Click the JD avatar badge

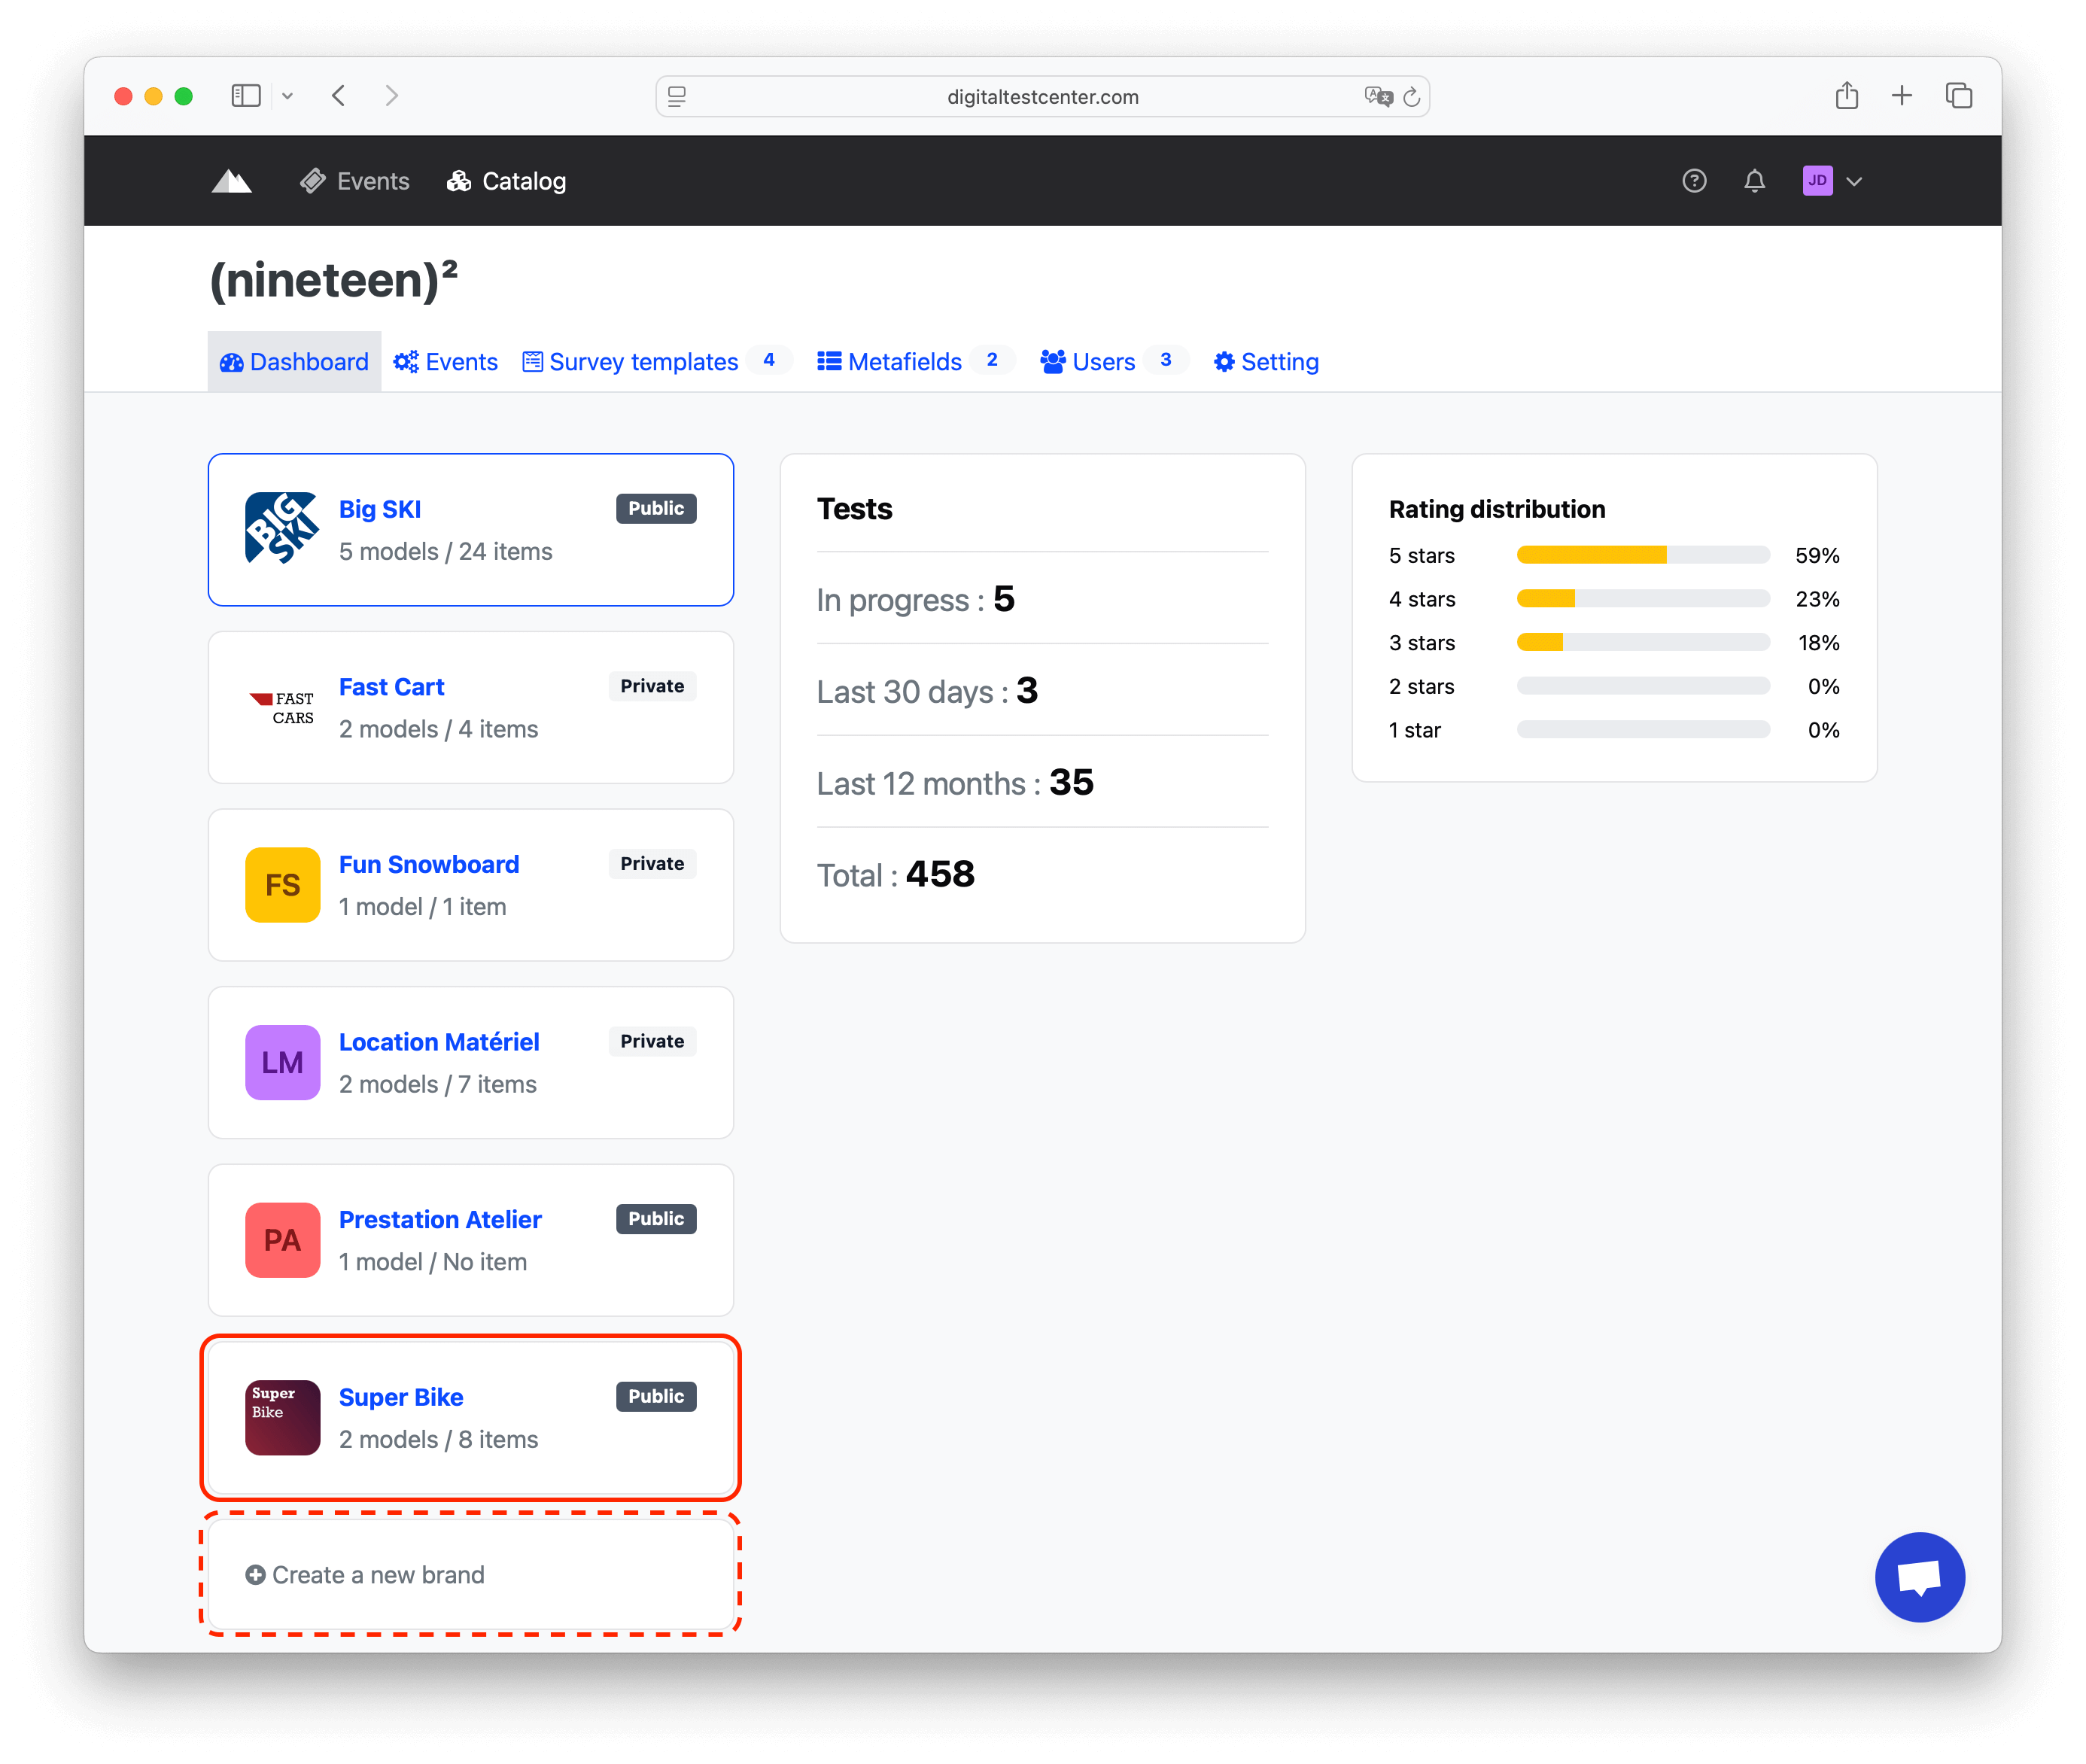tap(1818, 181)
